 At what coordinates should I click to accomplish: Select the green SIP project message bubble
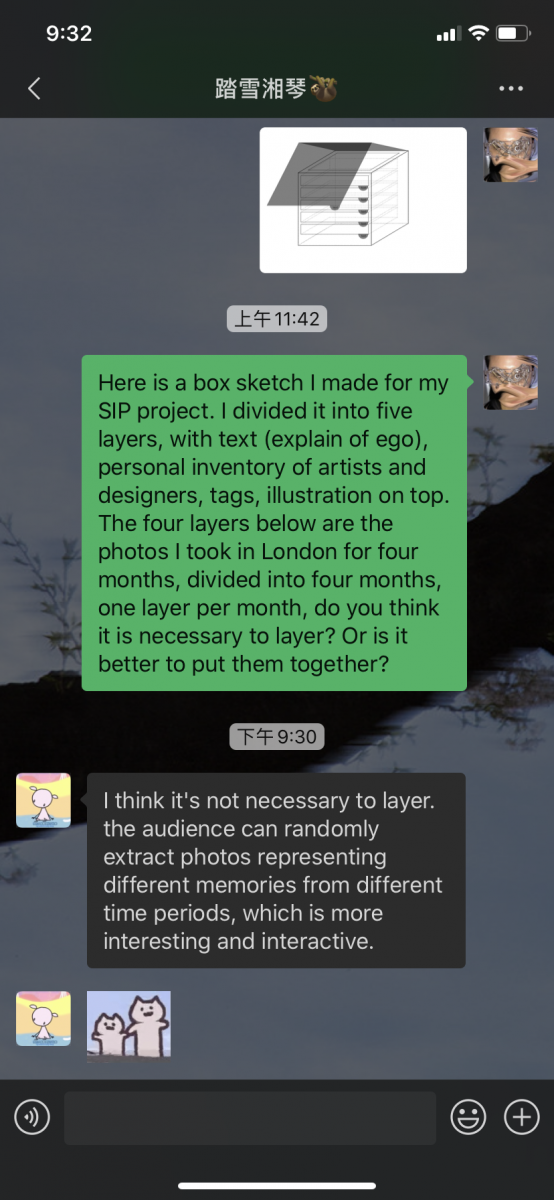point(274,523)
